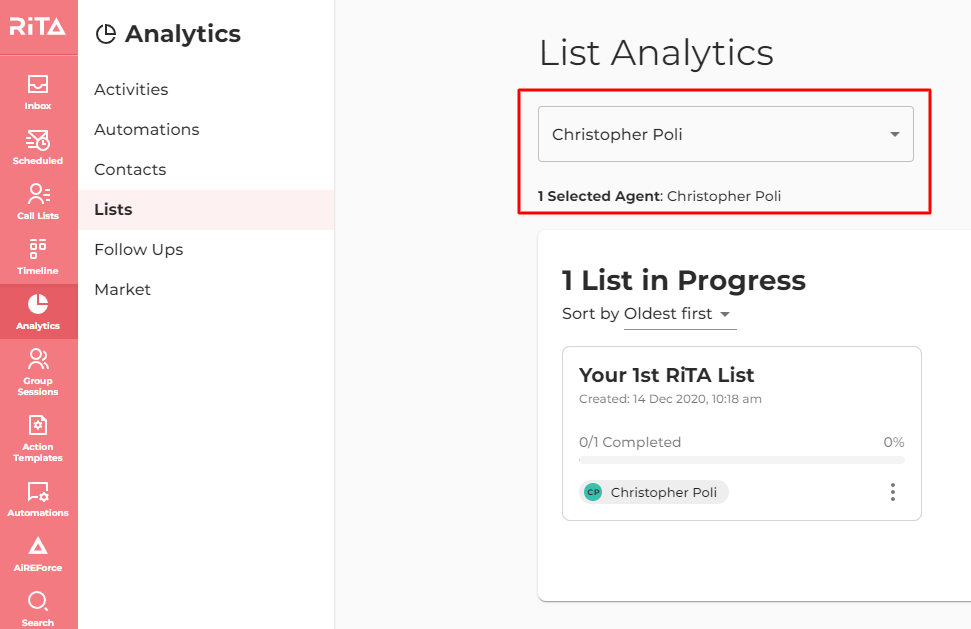Open Action Templates icon
The height and width of the screenshot is (629, 971).
click(38, 438)
